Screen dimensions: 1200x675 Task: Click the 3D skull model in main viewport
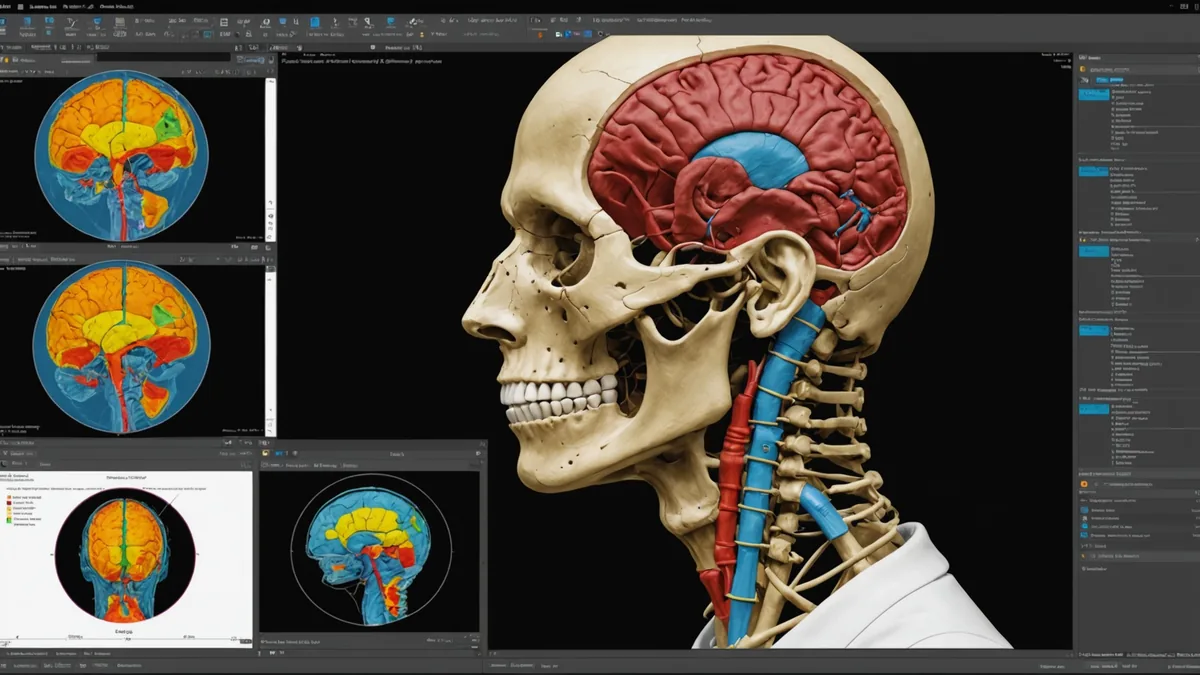point(700,340)
